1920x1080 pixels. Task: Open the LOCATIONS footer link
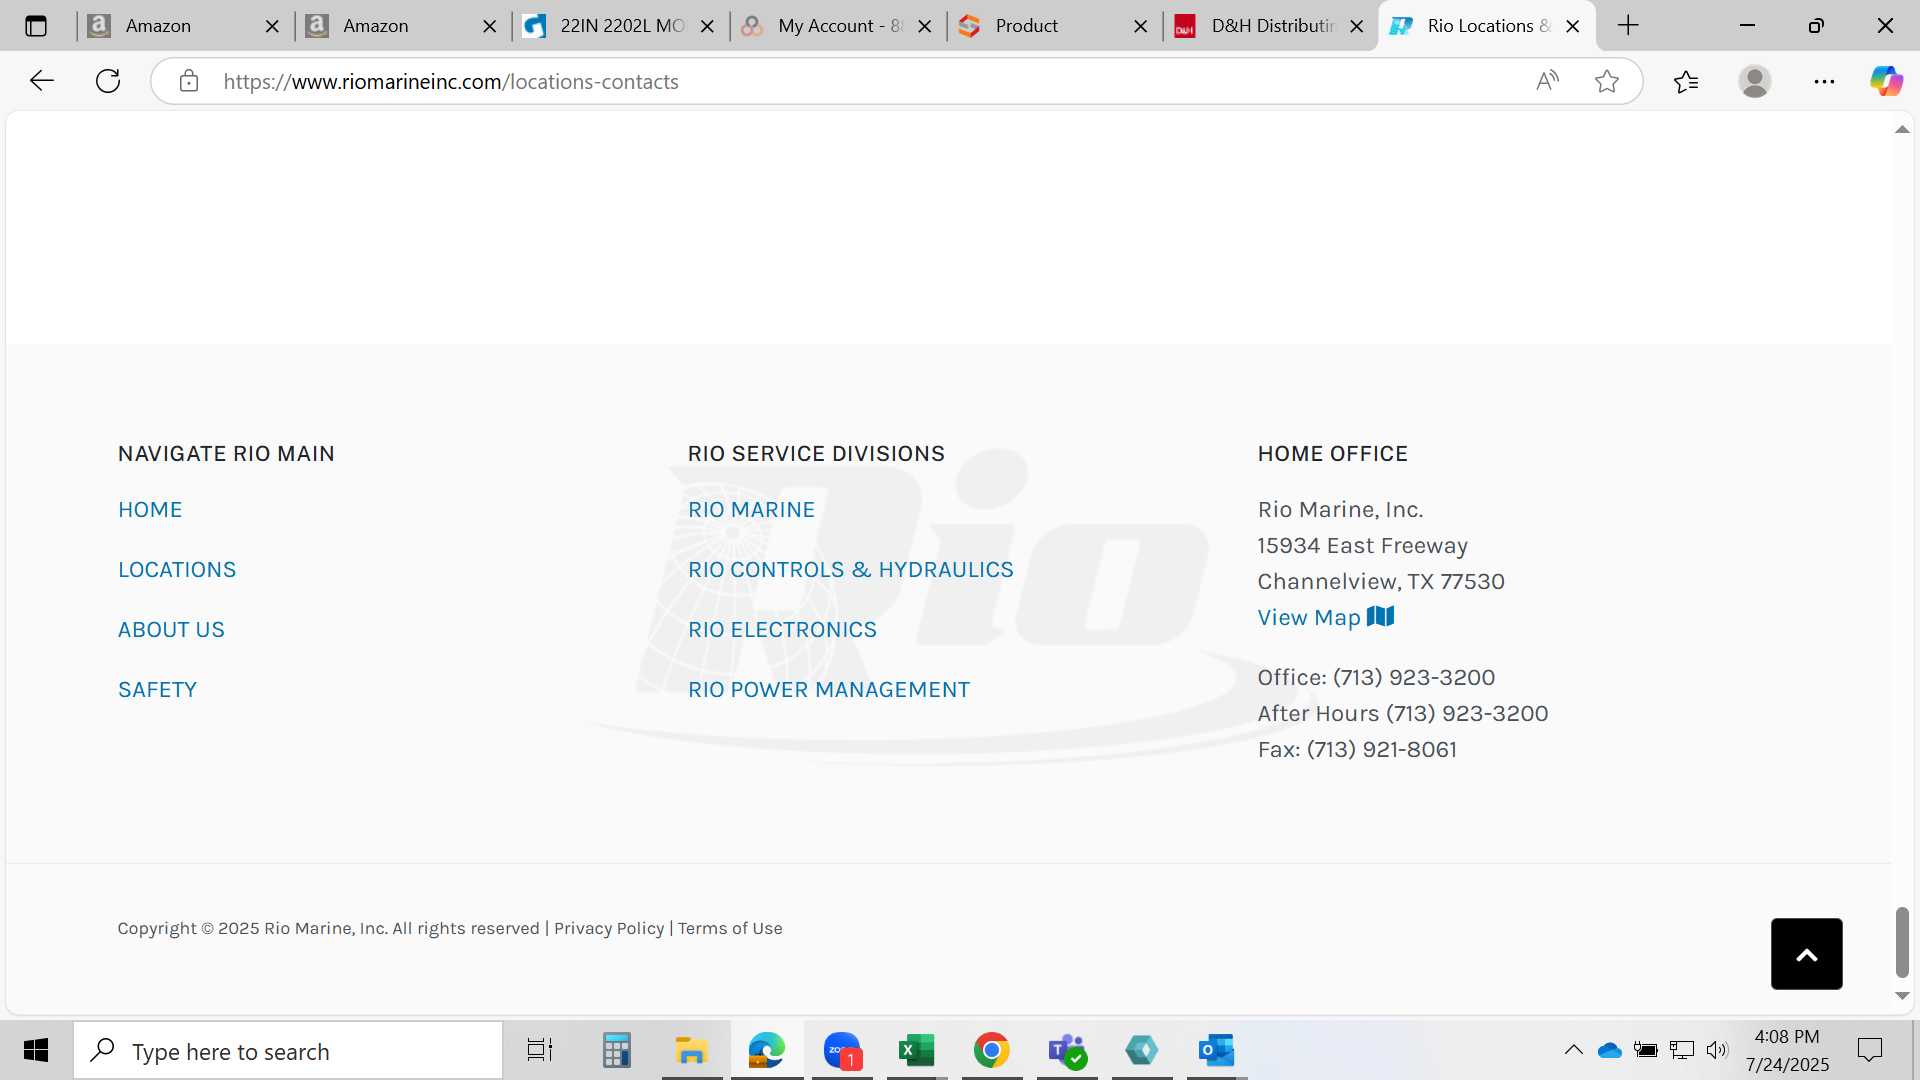(177, 570)
